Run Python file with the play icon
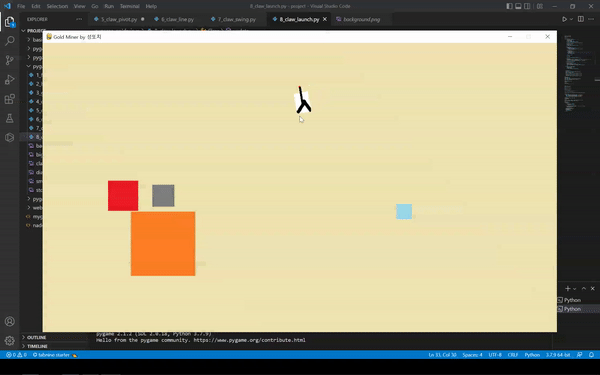This screenshot has width=600, height=375. tap(564, 19)
